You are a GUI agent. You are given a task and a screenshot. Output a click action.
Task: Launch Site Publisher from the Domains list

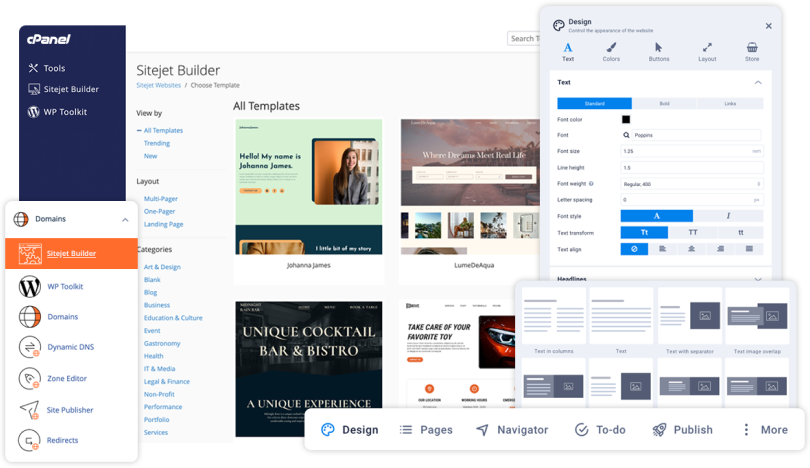click(x=69, y=409)
